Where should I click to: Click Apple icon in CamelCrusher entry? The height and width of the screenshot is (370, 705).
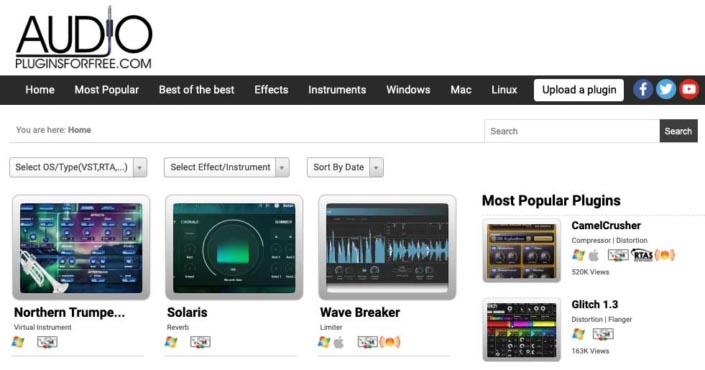pyautogui.click(x=594, y=256)
